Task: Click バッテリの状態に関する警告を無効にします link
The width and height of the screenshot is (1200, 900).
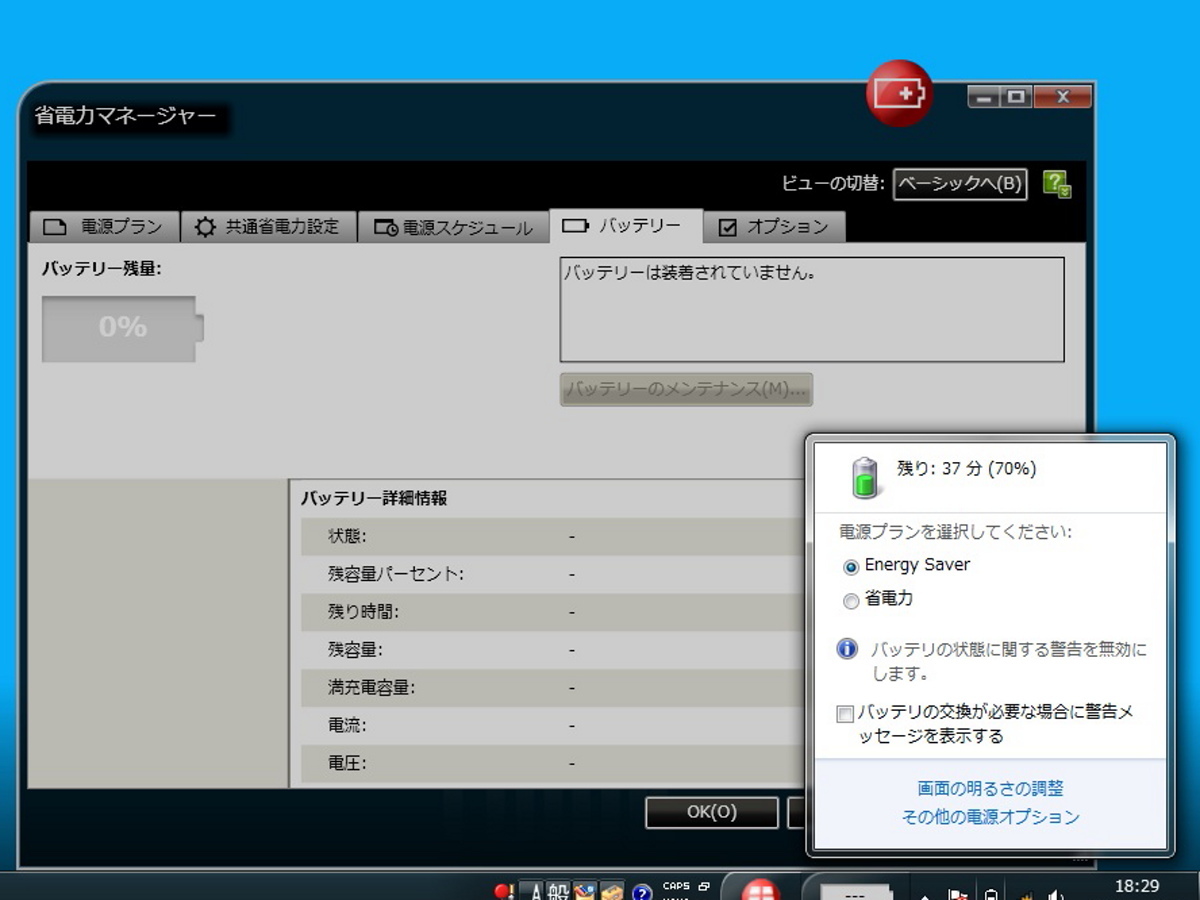Action: (x=1009, y=661)
